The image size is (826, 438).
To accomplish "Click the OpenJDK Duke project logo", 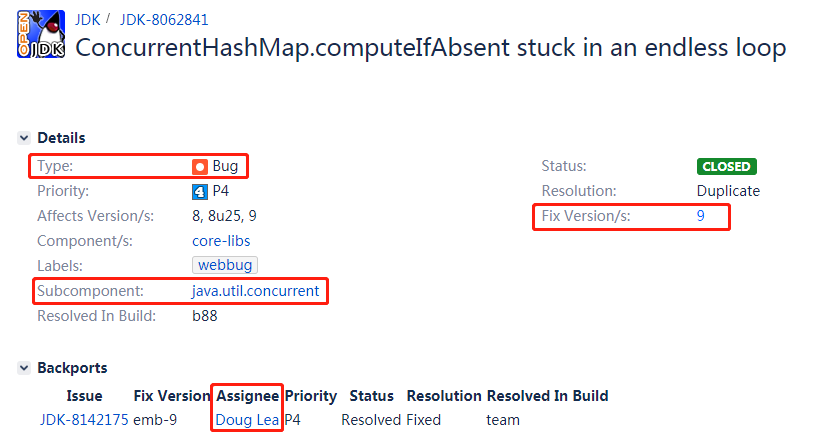I will 41,34.
